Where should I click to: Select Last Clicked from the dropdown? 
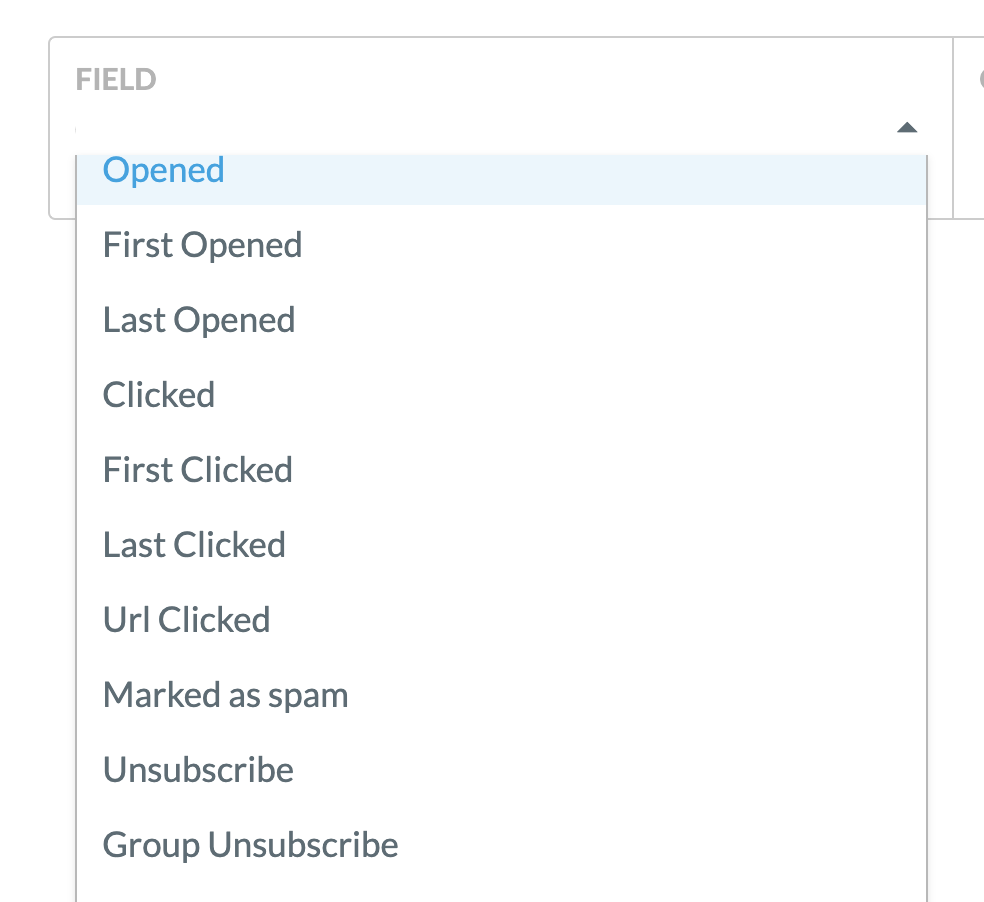coord(501,545)
